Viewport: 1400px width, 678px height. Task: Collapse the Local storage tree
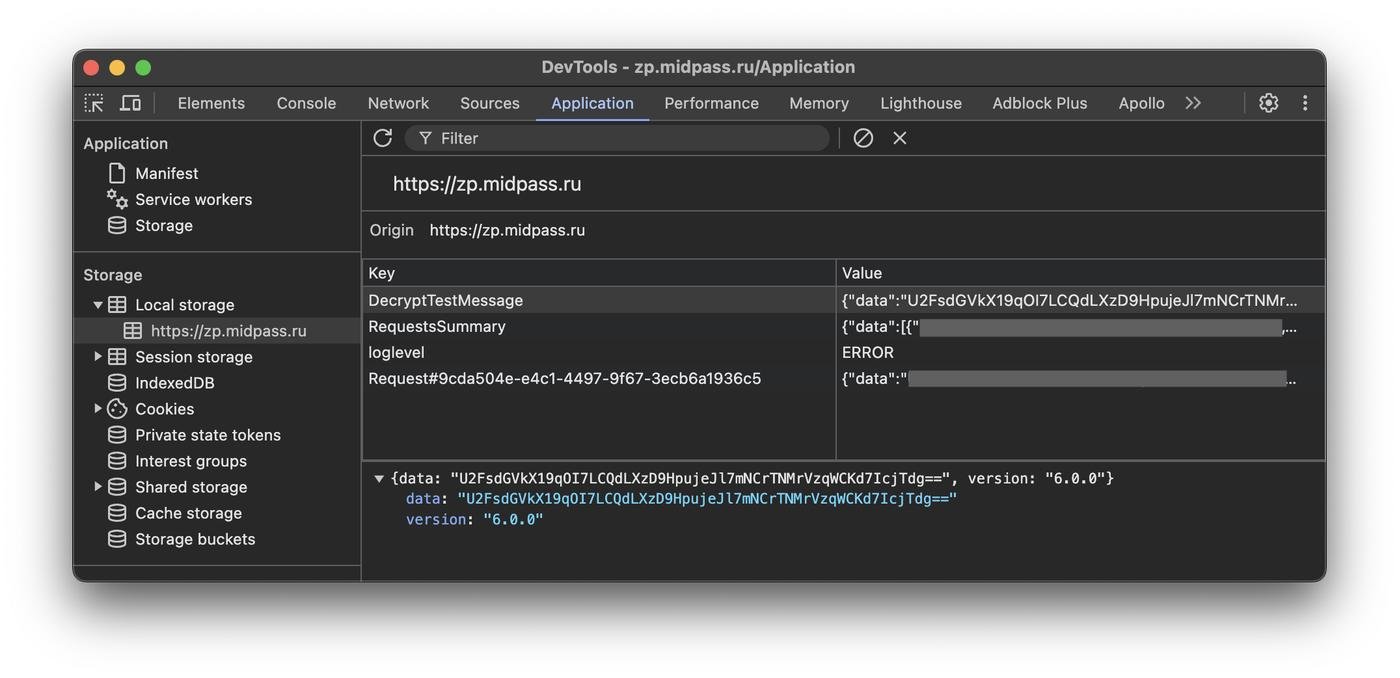click(98, 305)
